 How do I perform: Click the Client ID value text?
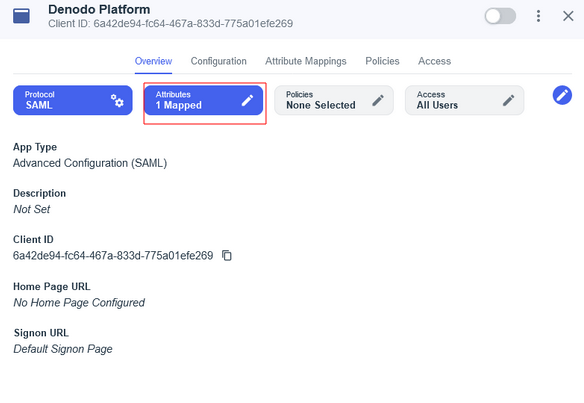(113, 256)
